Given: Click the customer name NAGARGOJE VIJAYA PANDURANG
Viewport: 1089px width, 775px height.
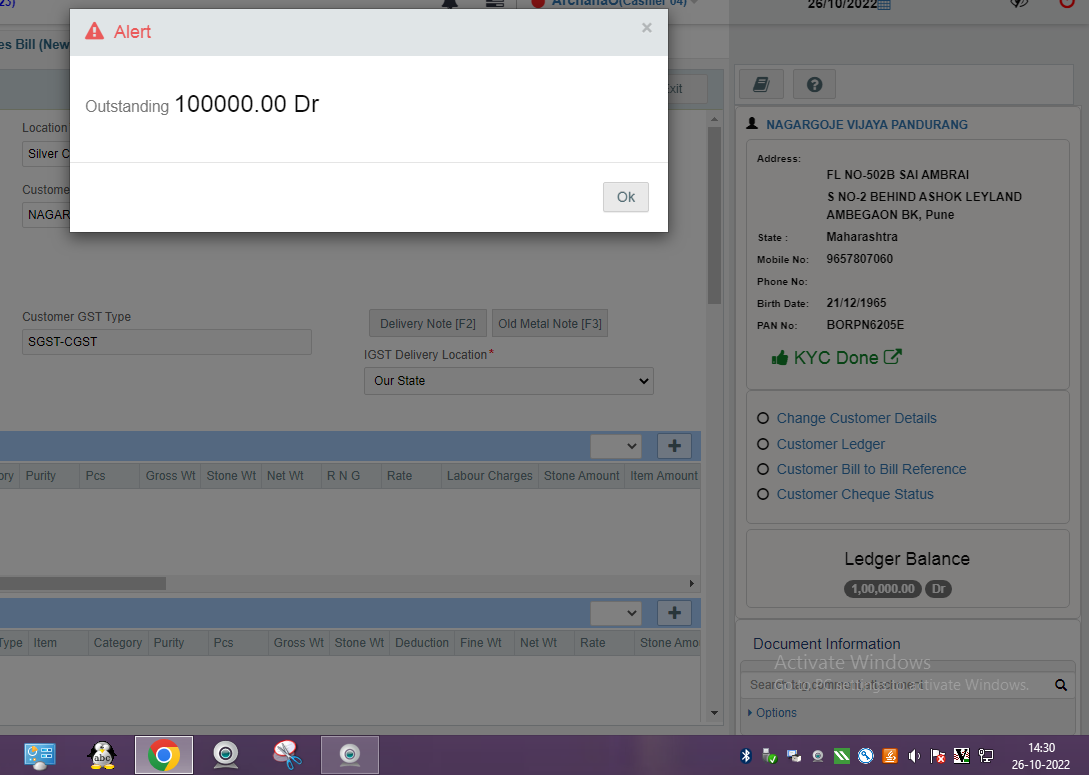Looking at the screenshot, I should (867, 124).
